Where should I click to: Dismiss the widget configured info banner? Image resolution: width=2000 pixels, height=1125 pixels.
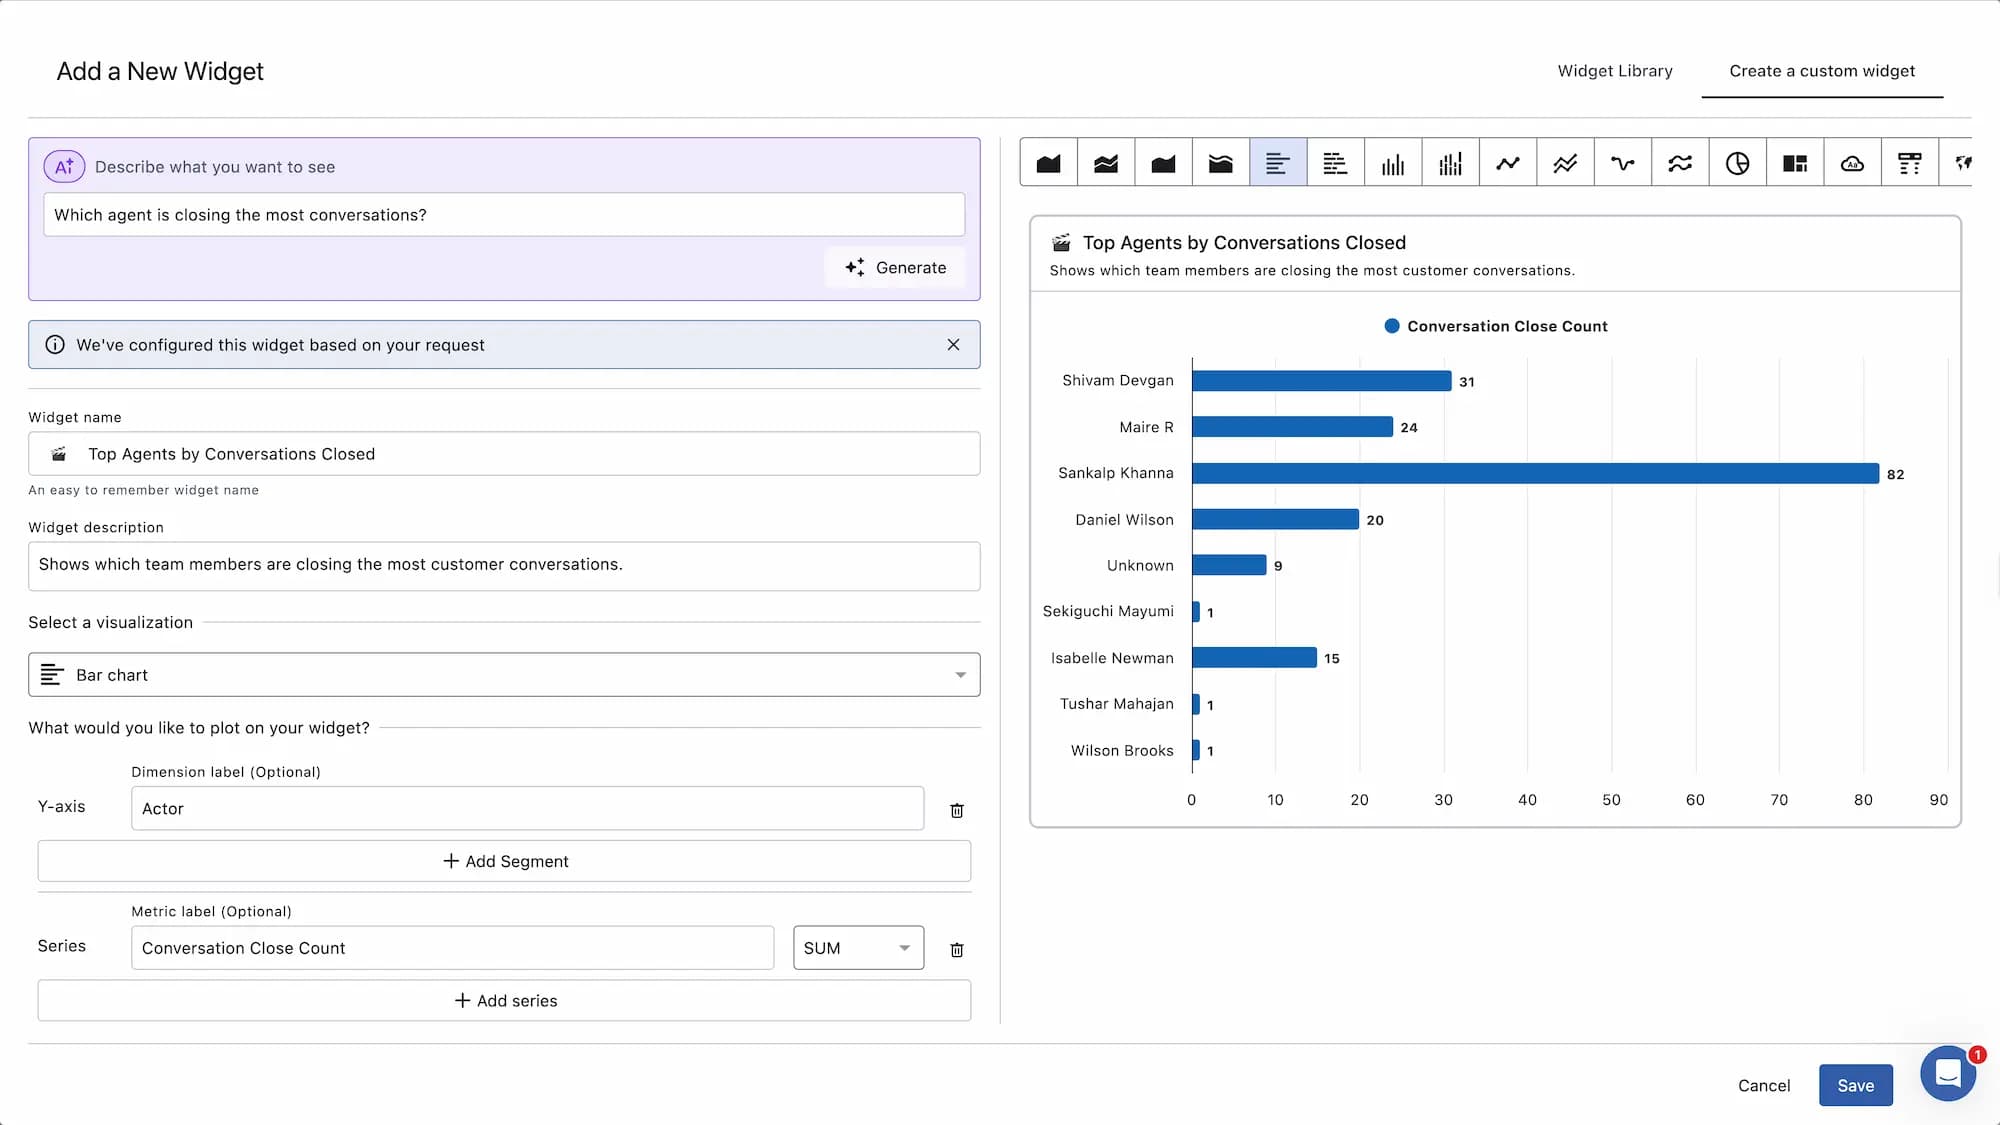[953, 345]
